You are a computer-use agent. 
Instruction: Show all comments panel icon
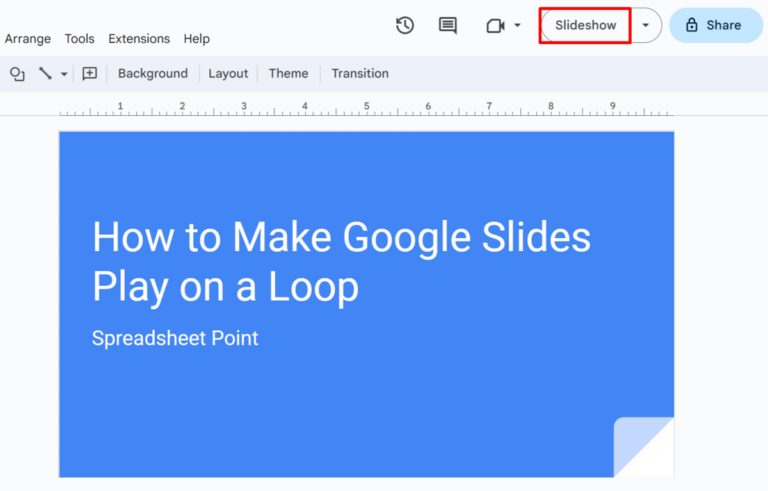click(448, 25)
